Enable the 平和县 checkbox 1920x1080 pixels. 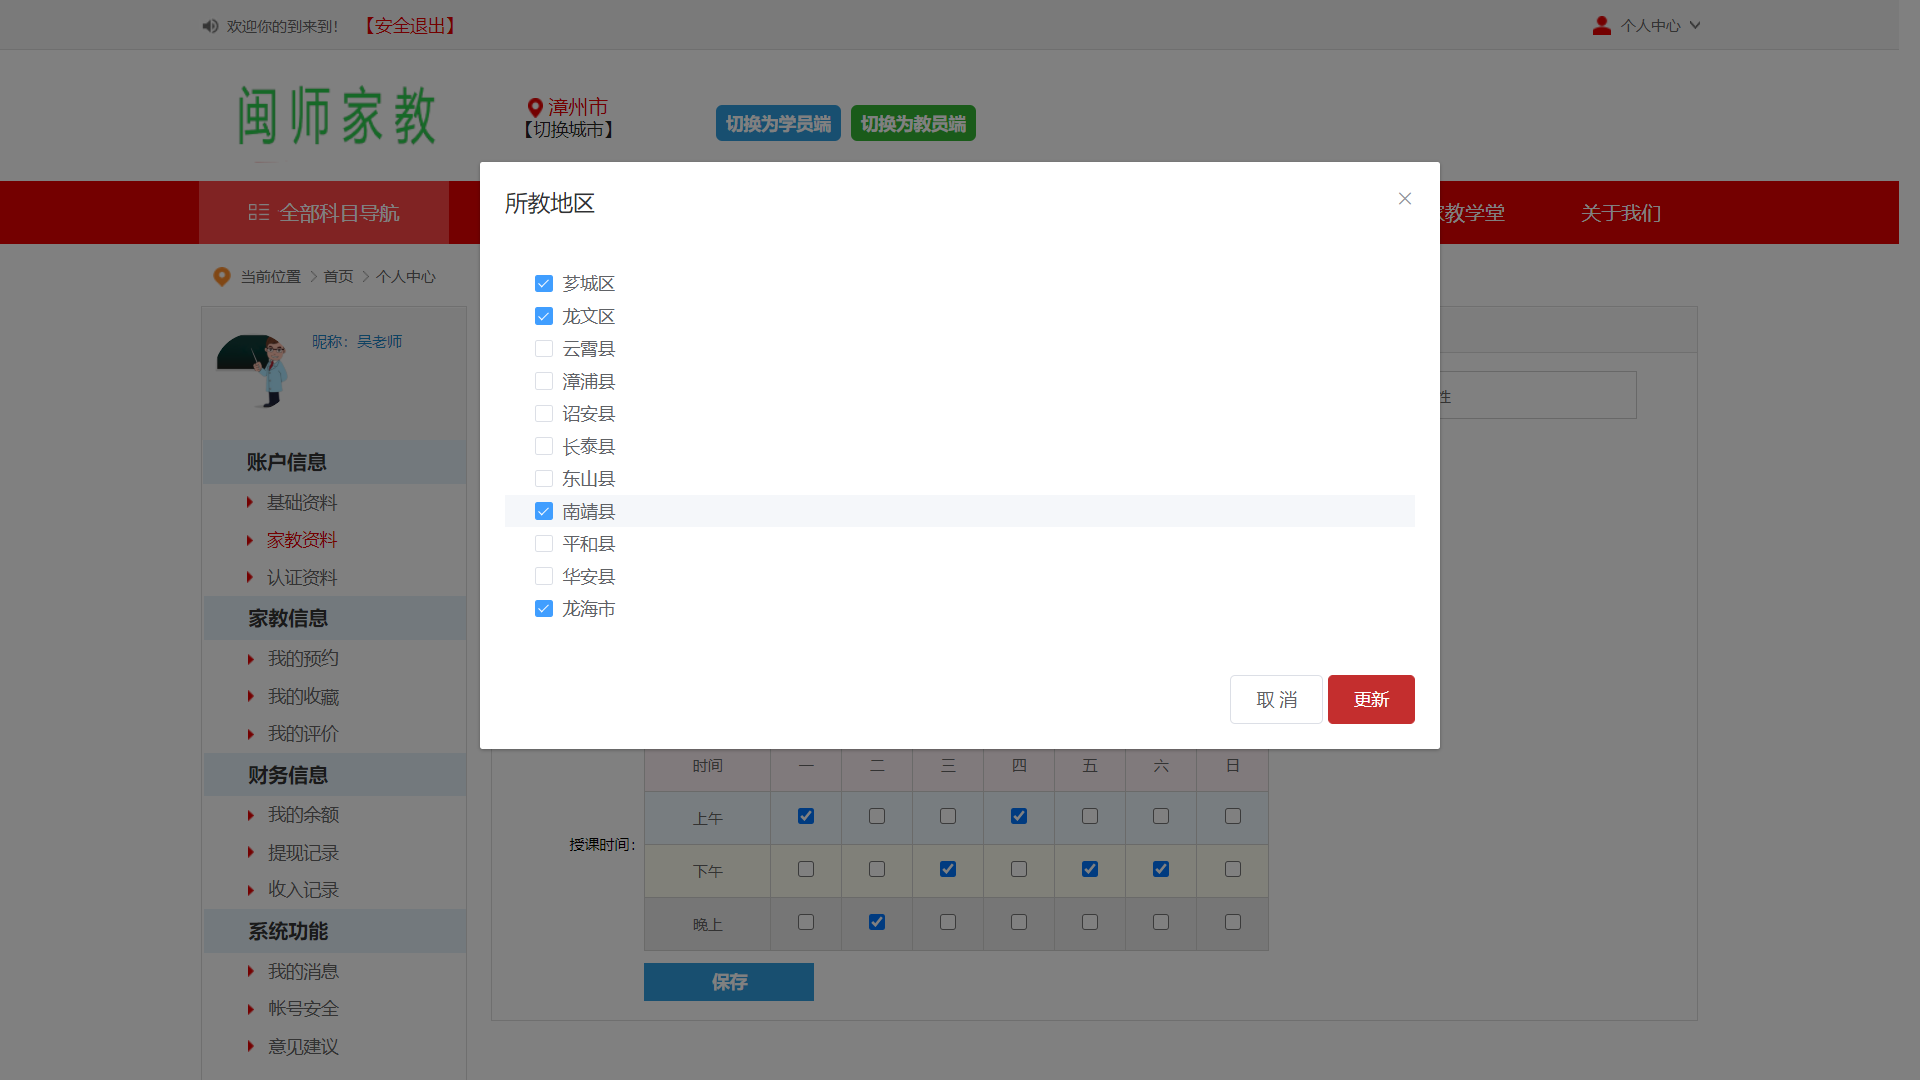544,544
